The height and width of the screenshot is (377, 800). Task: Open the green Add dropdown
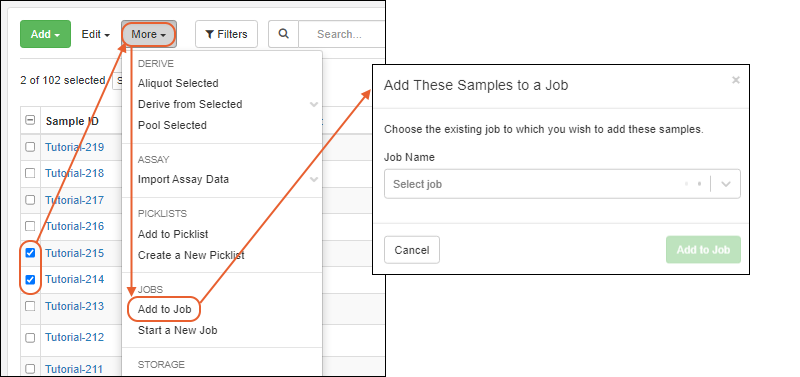[45, 34]
